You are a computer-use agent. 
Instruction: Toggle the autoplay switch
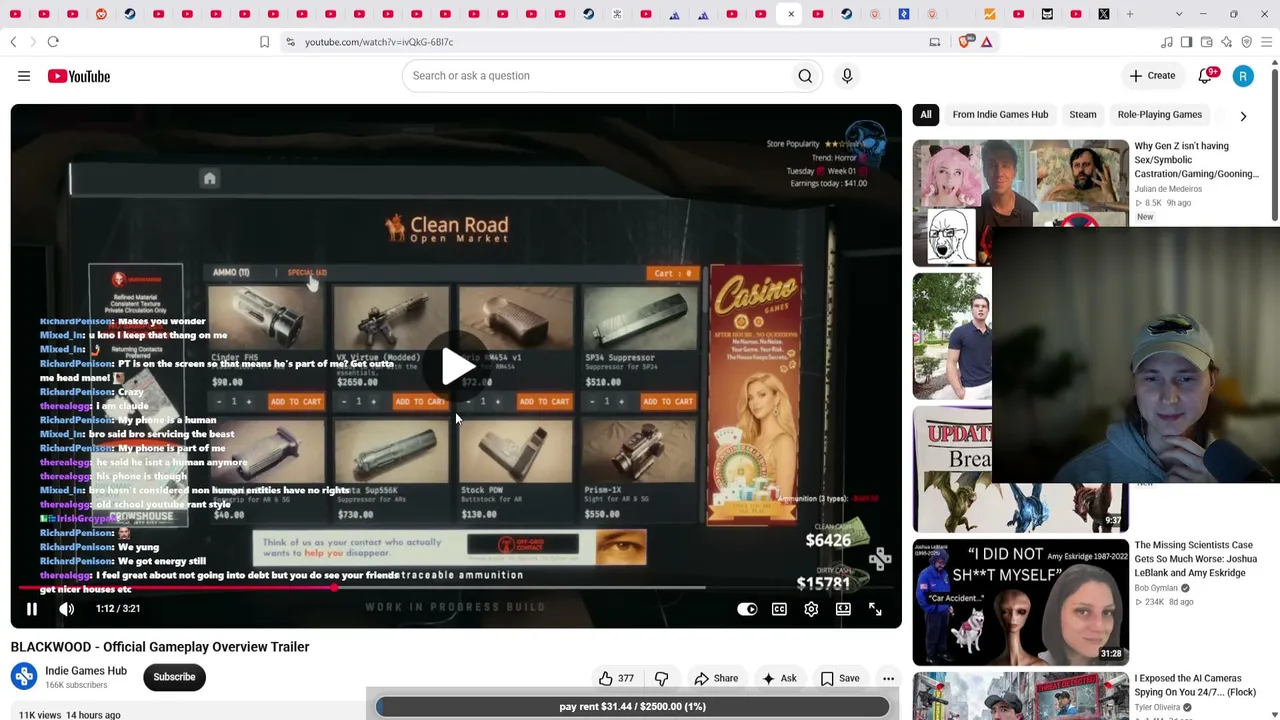pos(747,609)
